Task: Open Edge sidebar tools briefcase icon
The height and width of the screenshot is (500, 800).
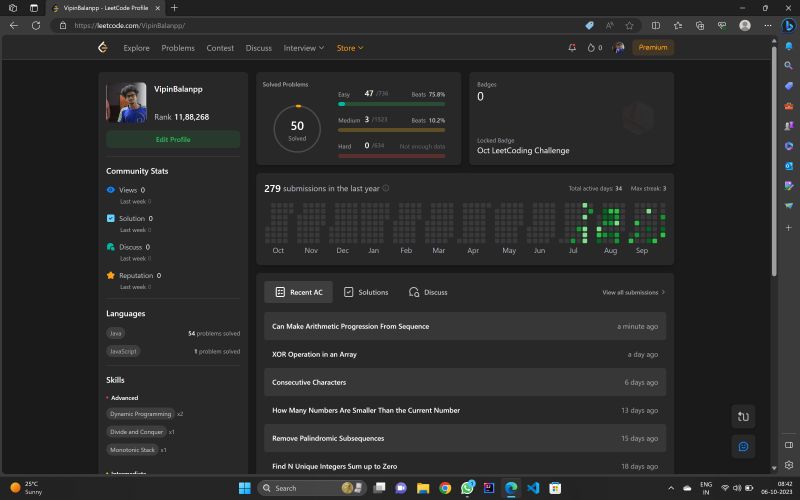Action: [788, 106]
